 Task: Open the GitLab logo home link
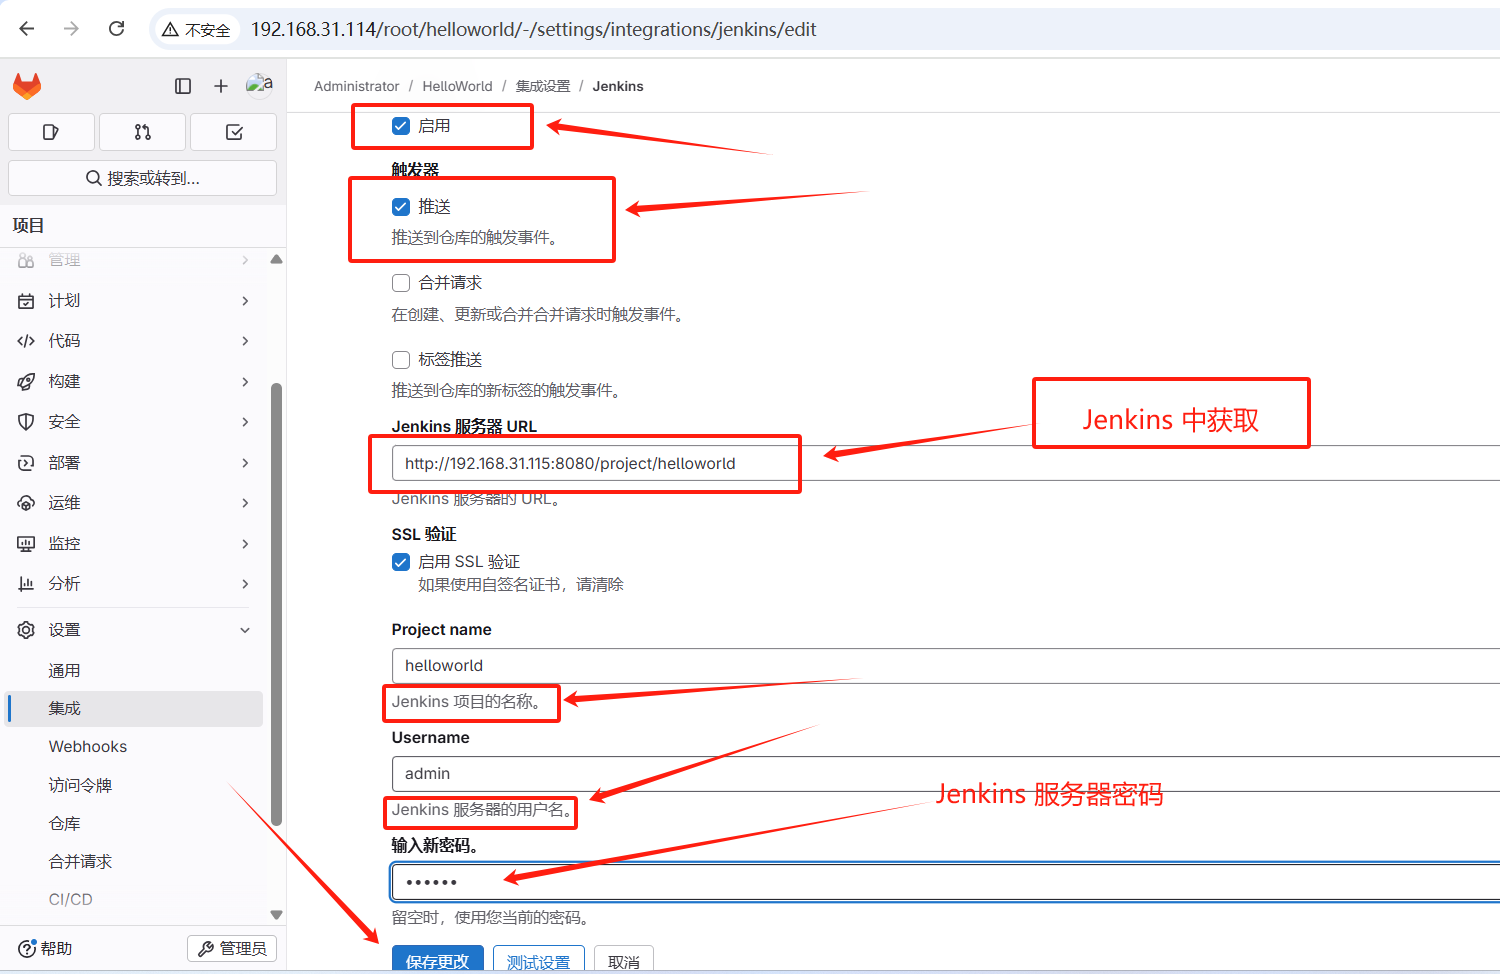pos(27,86)
